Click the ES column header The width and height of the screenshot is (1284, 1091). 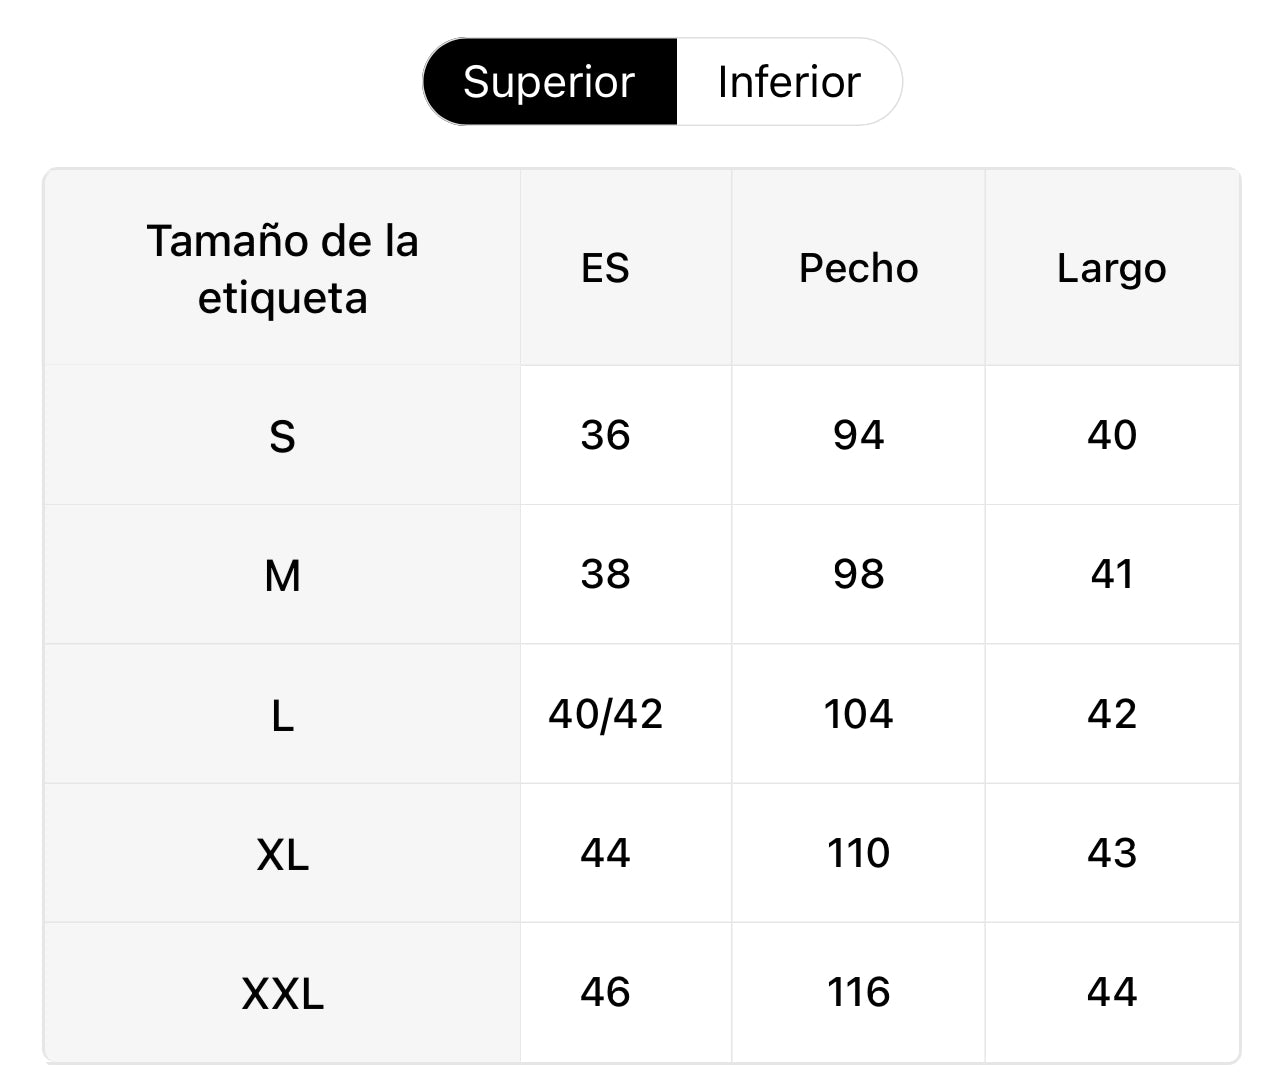pyautogui.click(x=605, y=268)
